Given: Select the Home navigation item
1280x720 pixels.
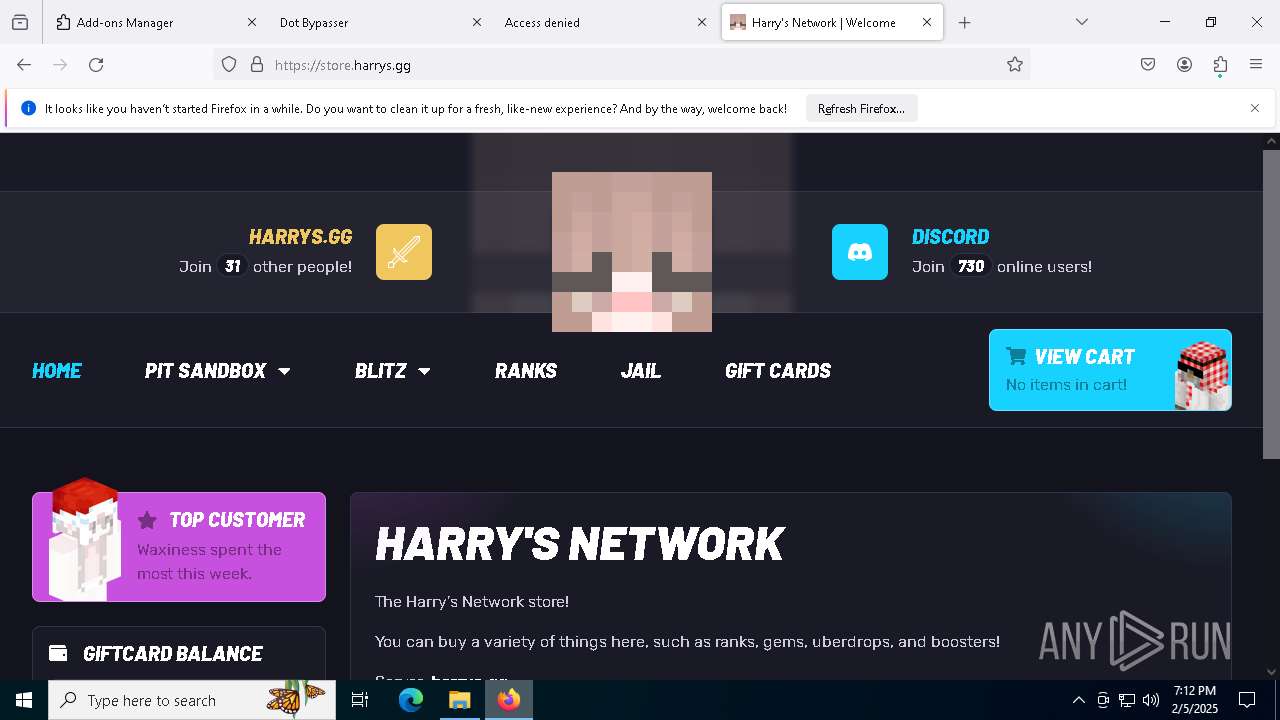Looking at the screenshot, I should 57,371.
